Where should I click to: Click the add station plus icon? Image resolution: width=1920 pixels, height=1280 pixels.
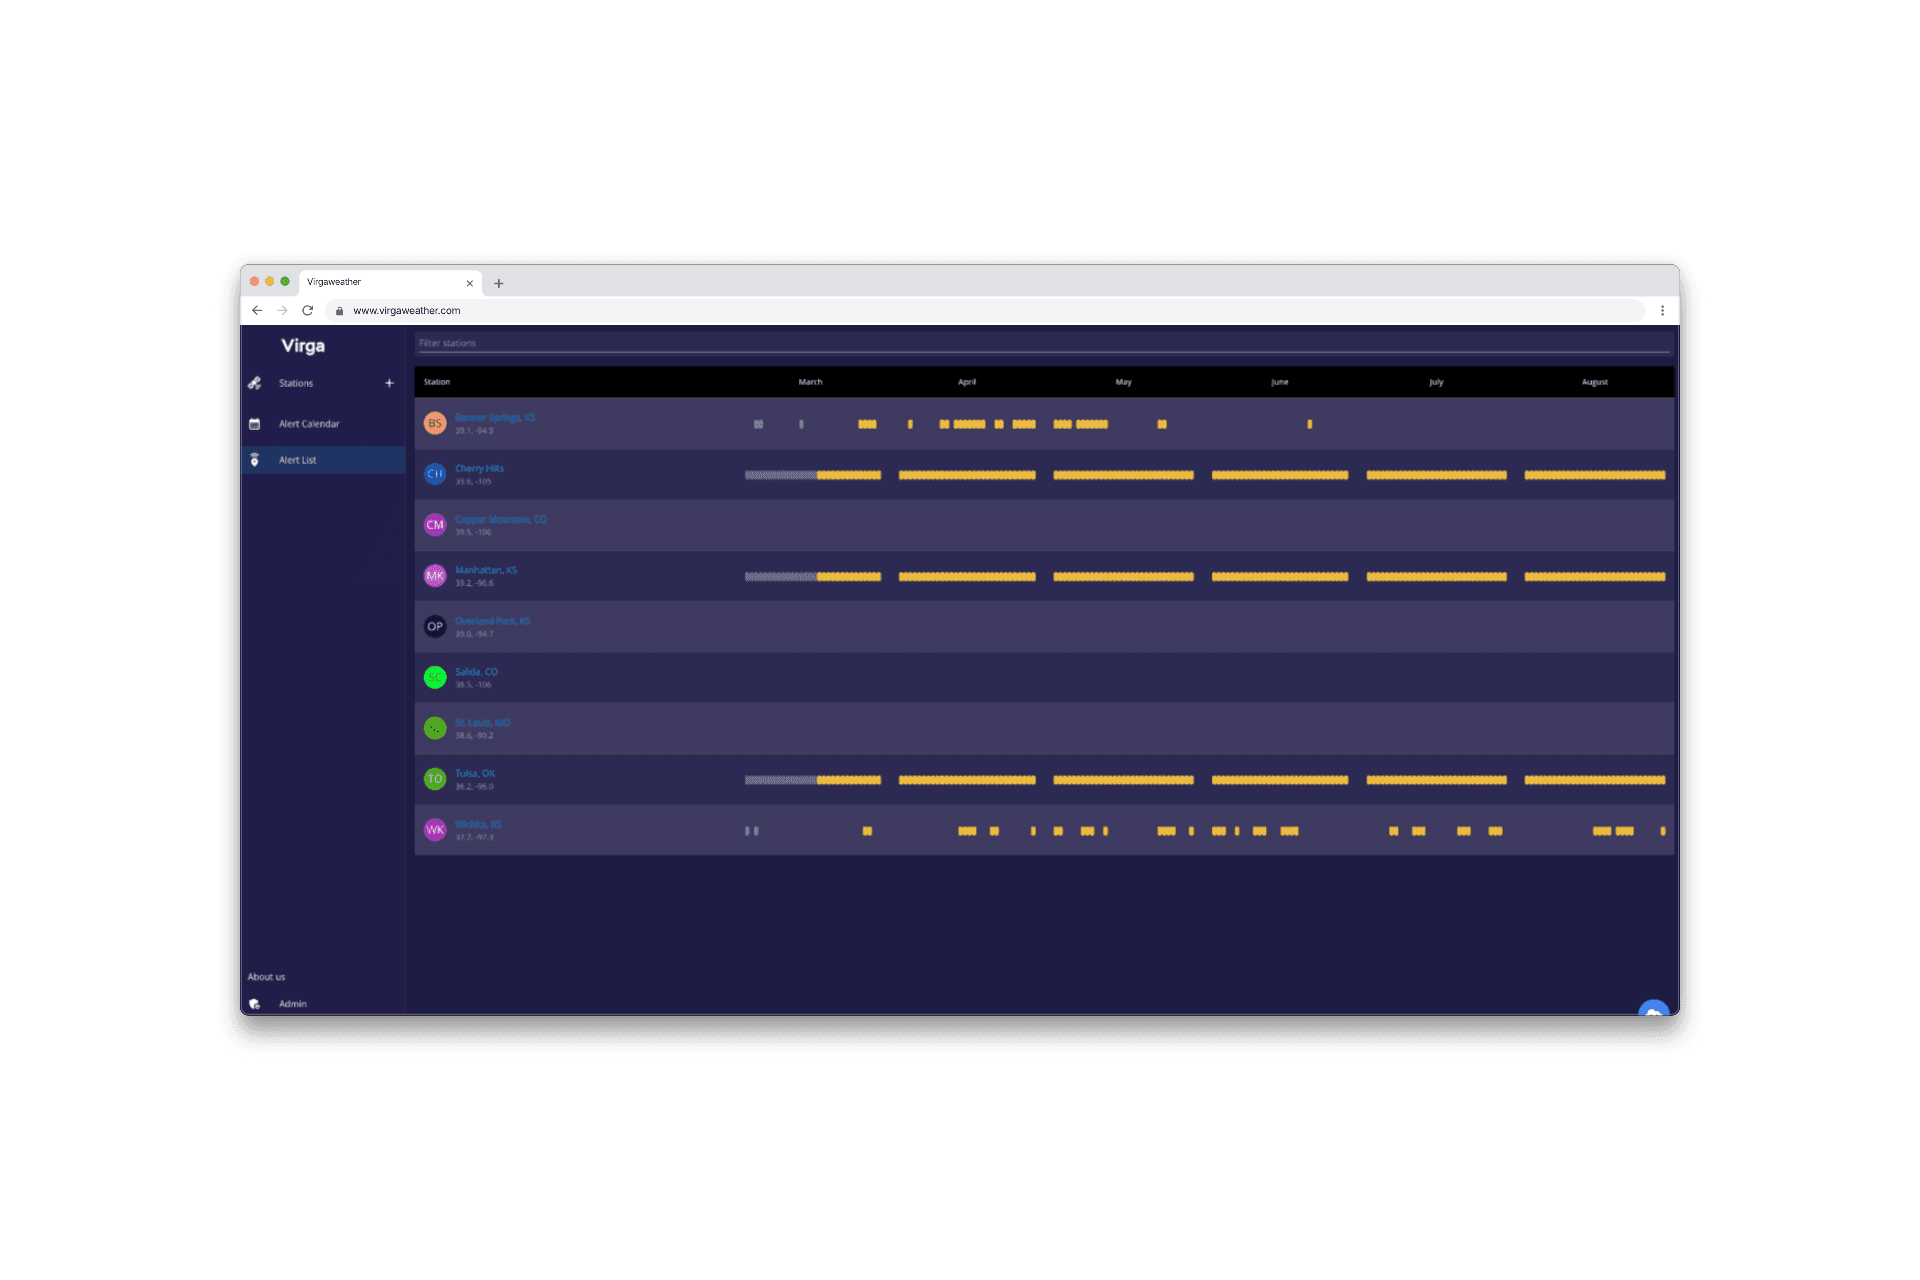pos(389,383)
